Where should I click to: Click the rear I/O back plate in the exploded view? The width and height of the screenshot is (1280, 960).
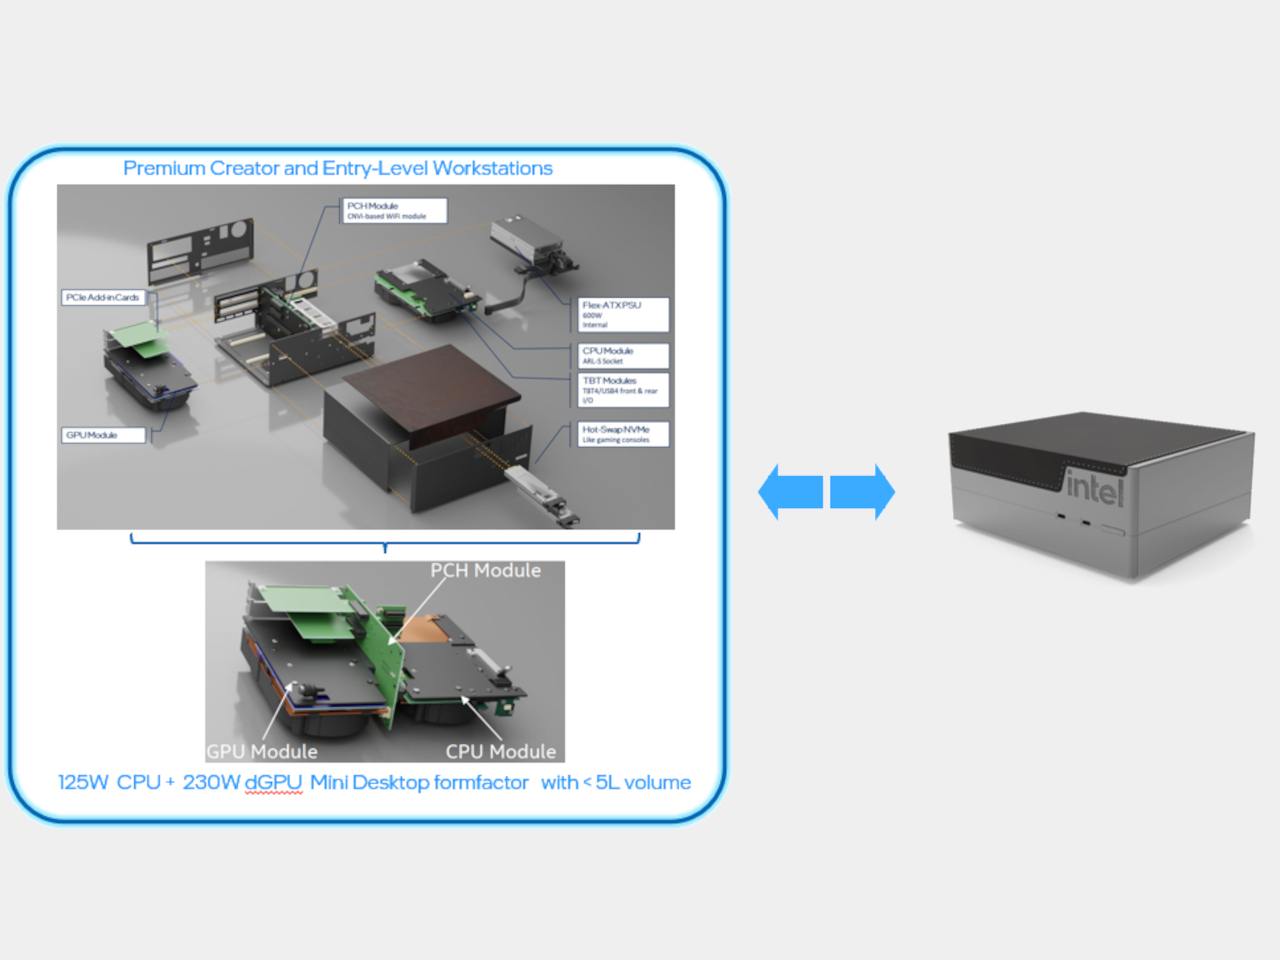[x=199, y=249]
